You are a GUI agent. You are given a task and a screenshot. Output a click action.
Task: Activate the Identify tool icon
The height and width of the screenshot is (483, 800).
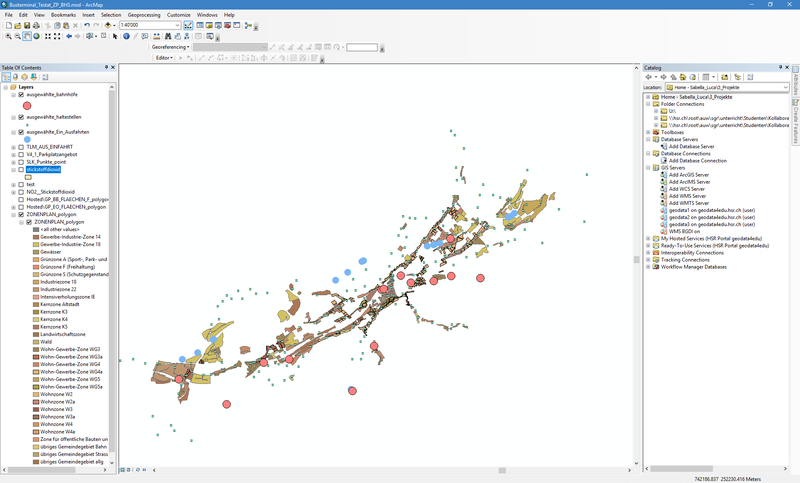[126, 36]
